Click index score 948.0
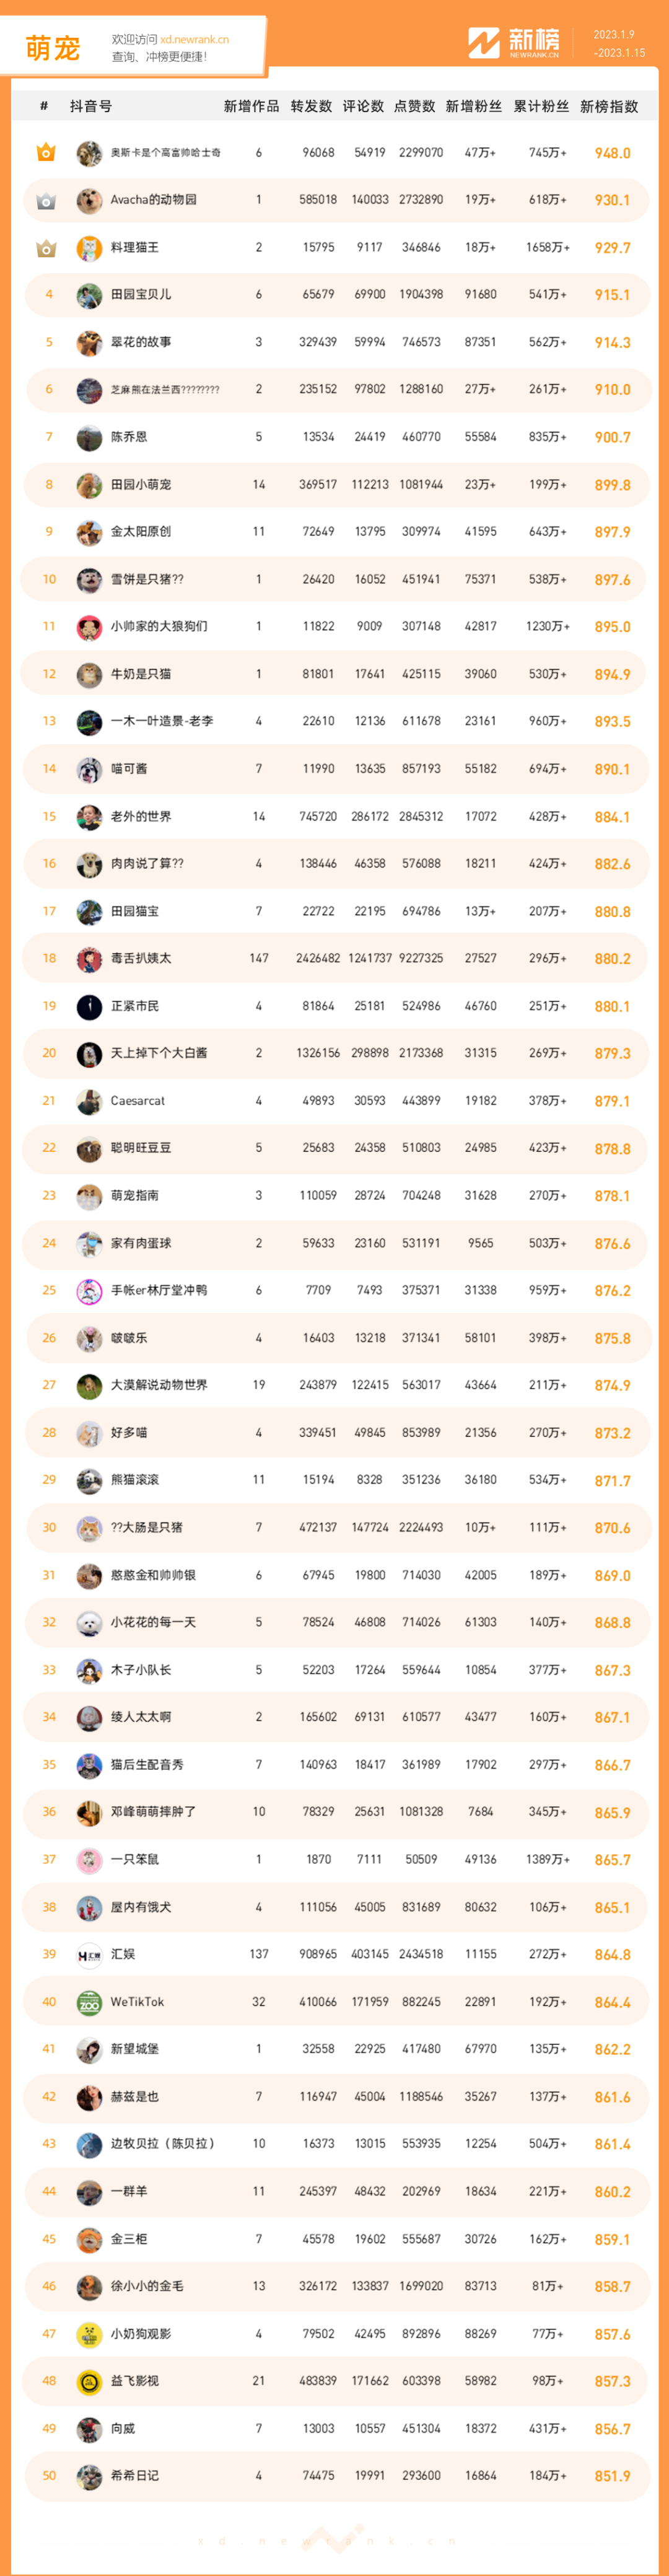Screen dimensions: 669x2576 click(x=612, y=153)
